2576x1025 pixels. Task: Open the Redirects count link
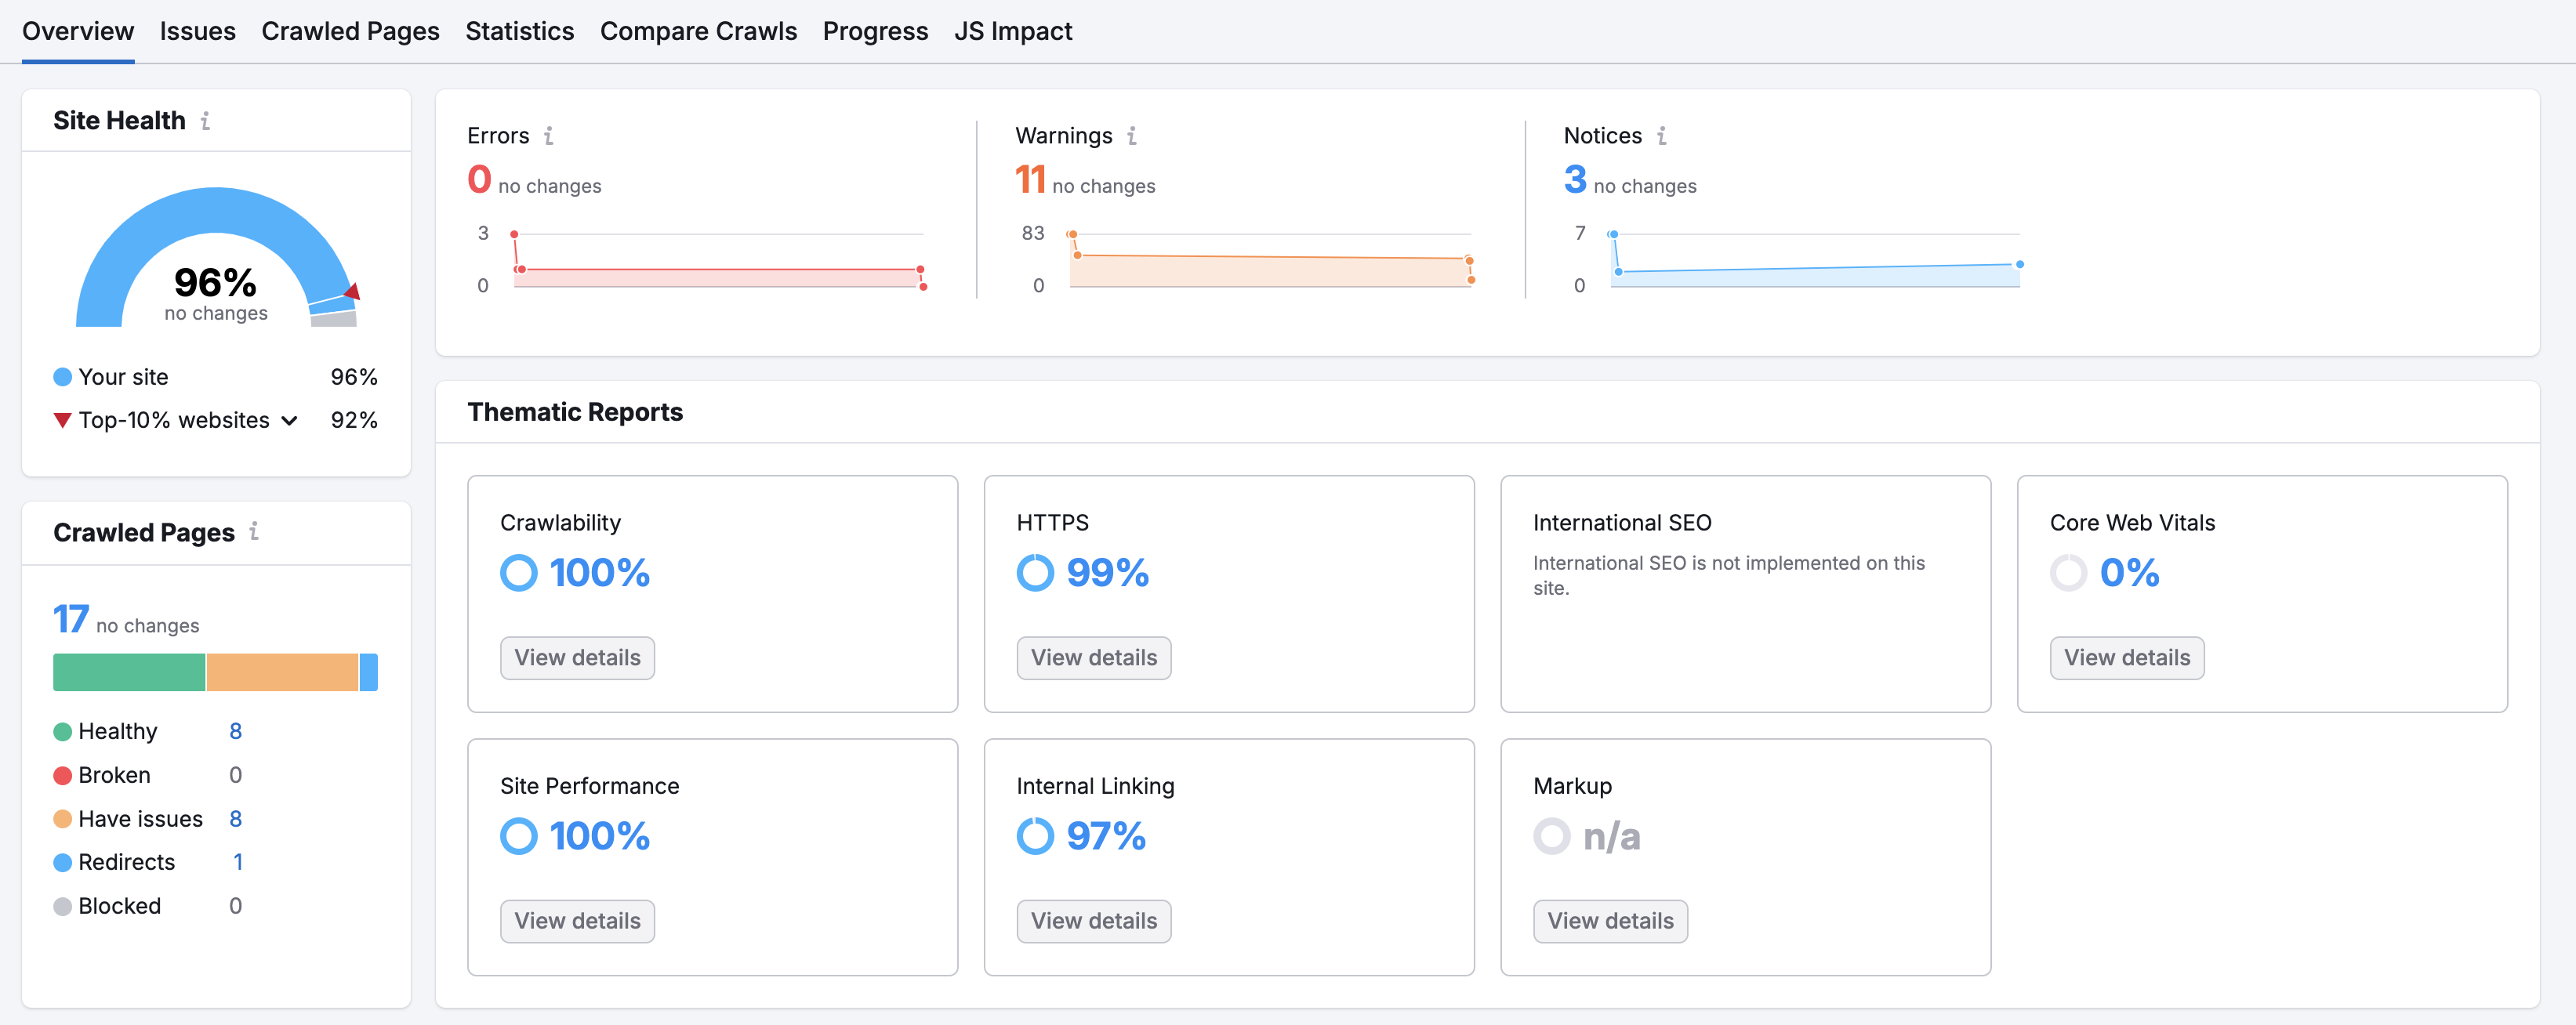coord(238,862)
